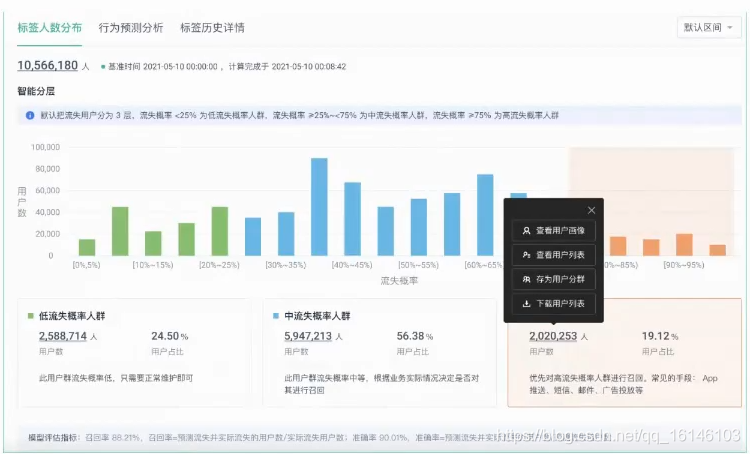Open 行为预测分析 tab

pyautogui.click(x=131, y=28)
